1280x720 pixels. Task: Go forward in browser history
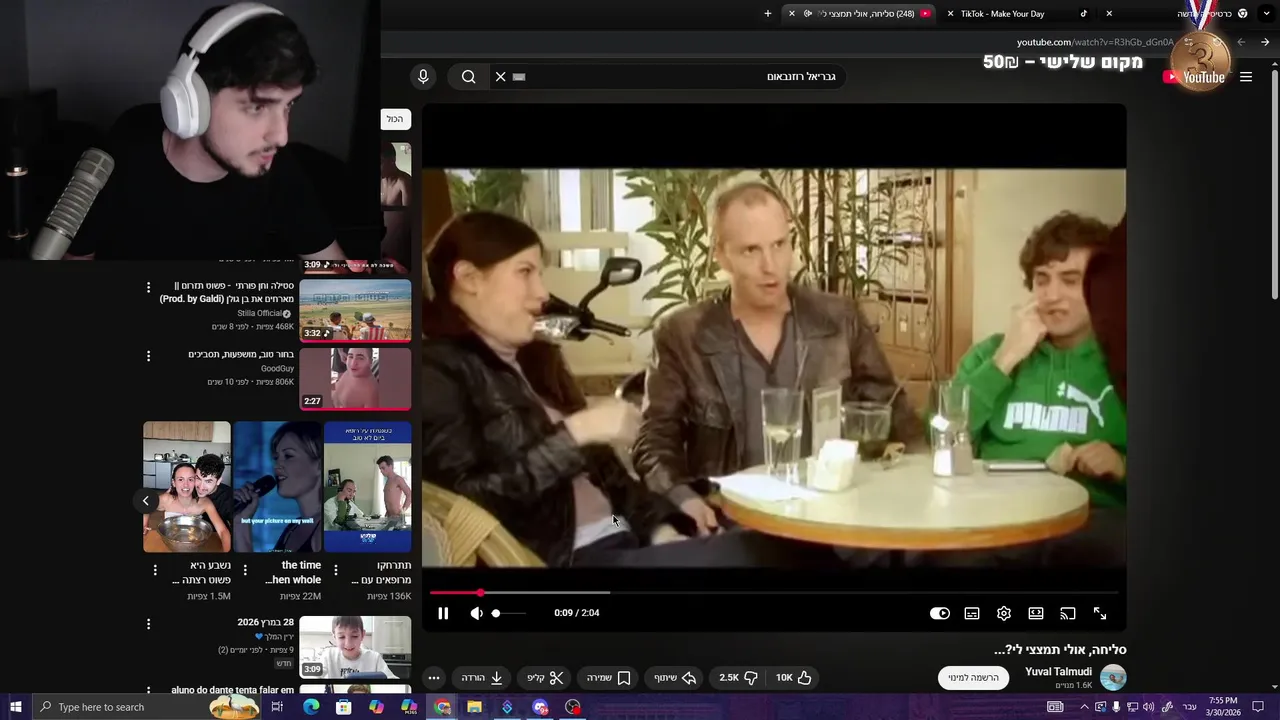1241,42
